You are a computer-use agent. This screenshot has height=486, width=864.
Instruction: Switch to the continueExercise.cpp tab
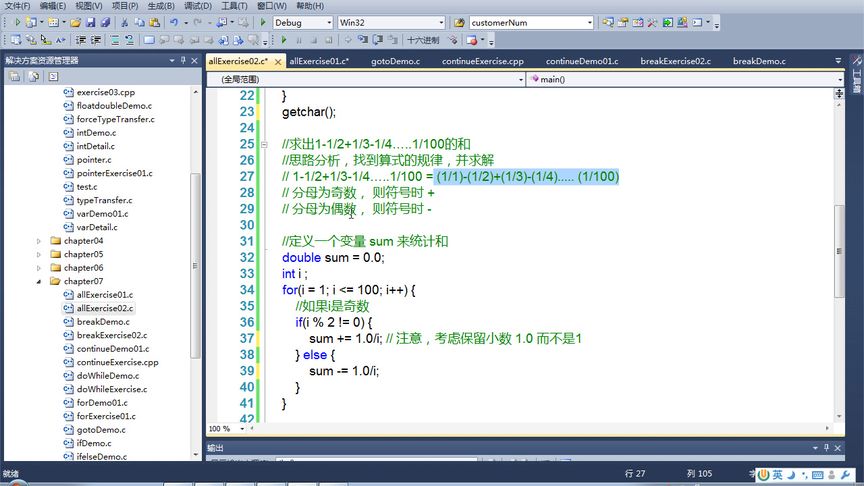click(483, 61)
